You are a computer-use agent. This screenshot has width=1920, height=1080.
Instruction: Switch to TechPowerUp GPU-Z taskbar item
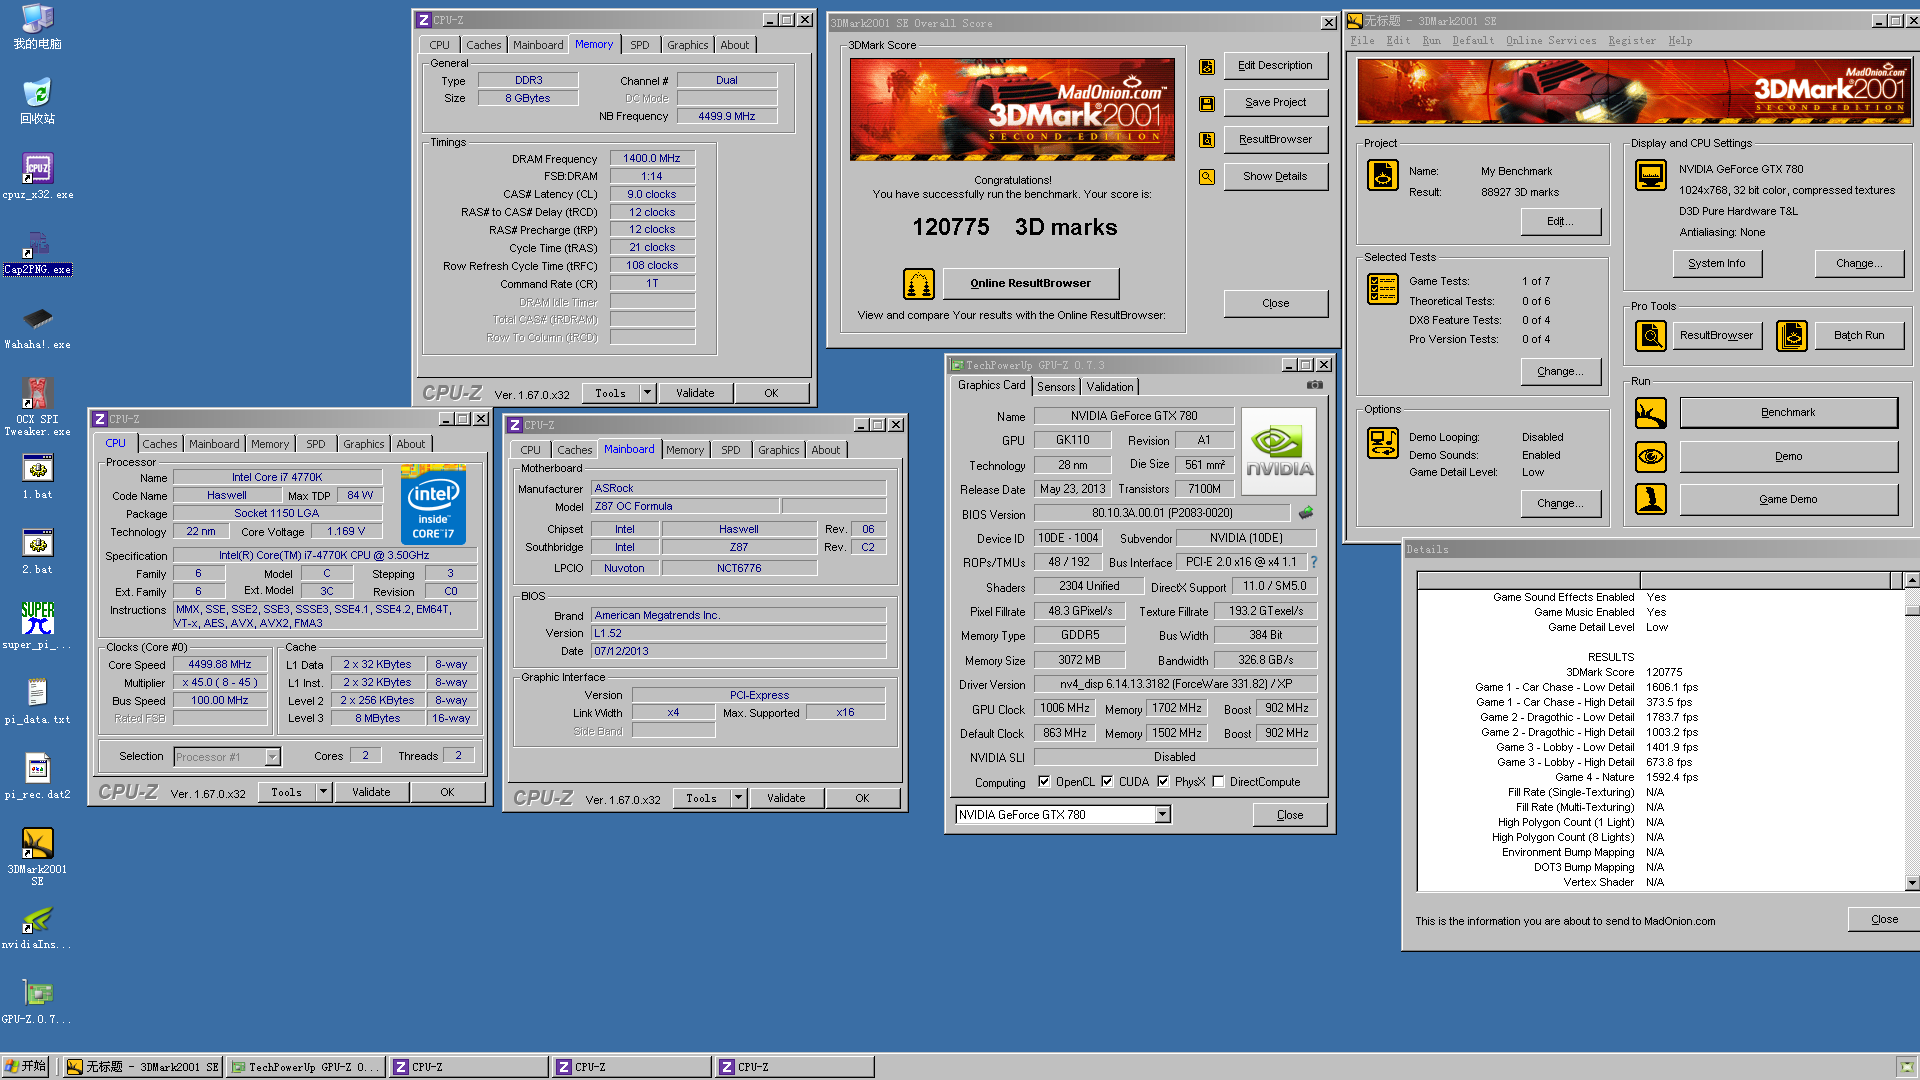[x=306, y=1067]
